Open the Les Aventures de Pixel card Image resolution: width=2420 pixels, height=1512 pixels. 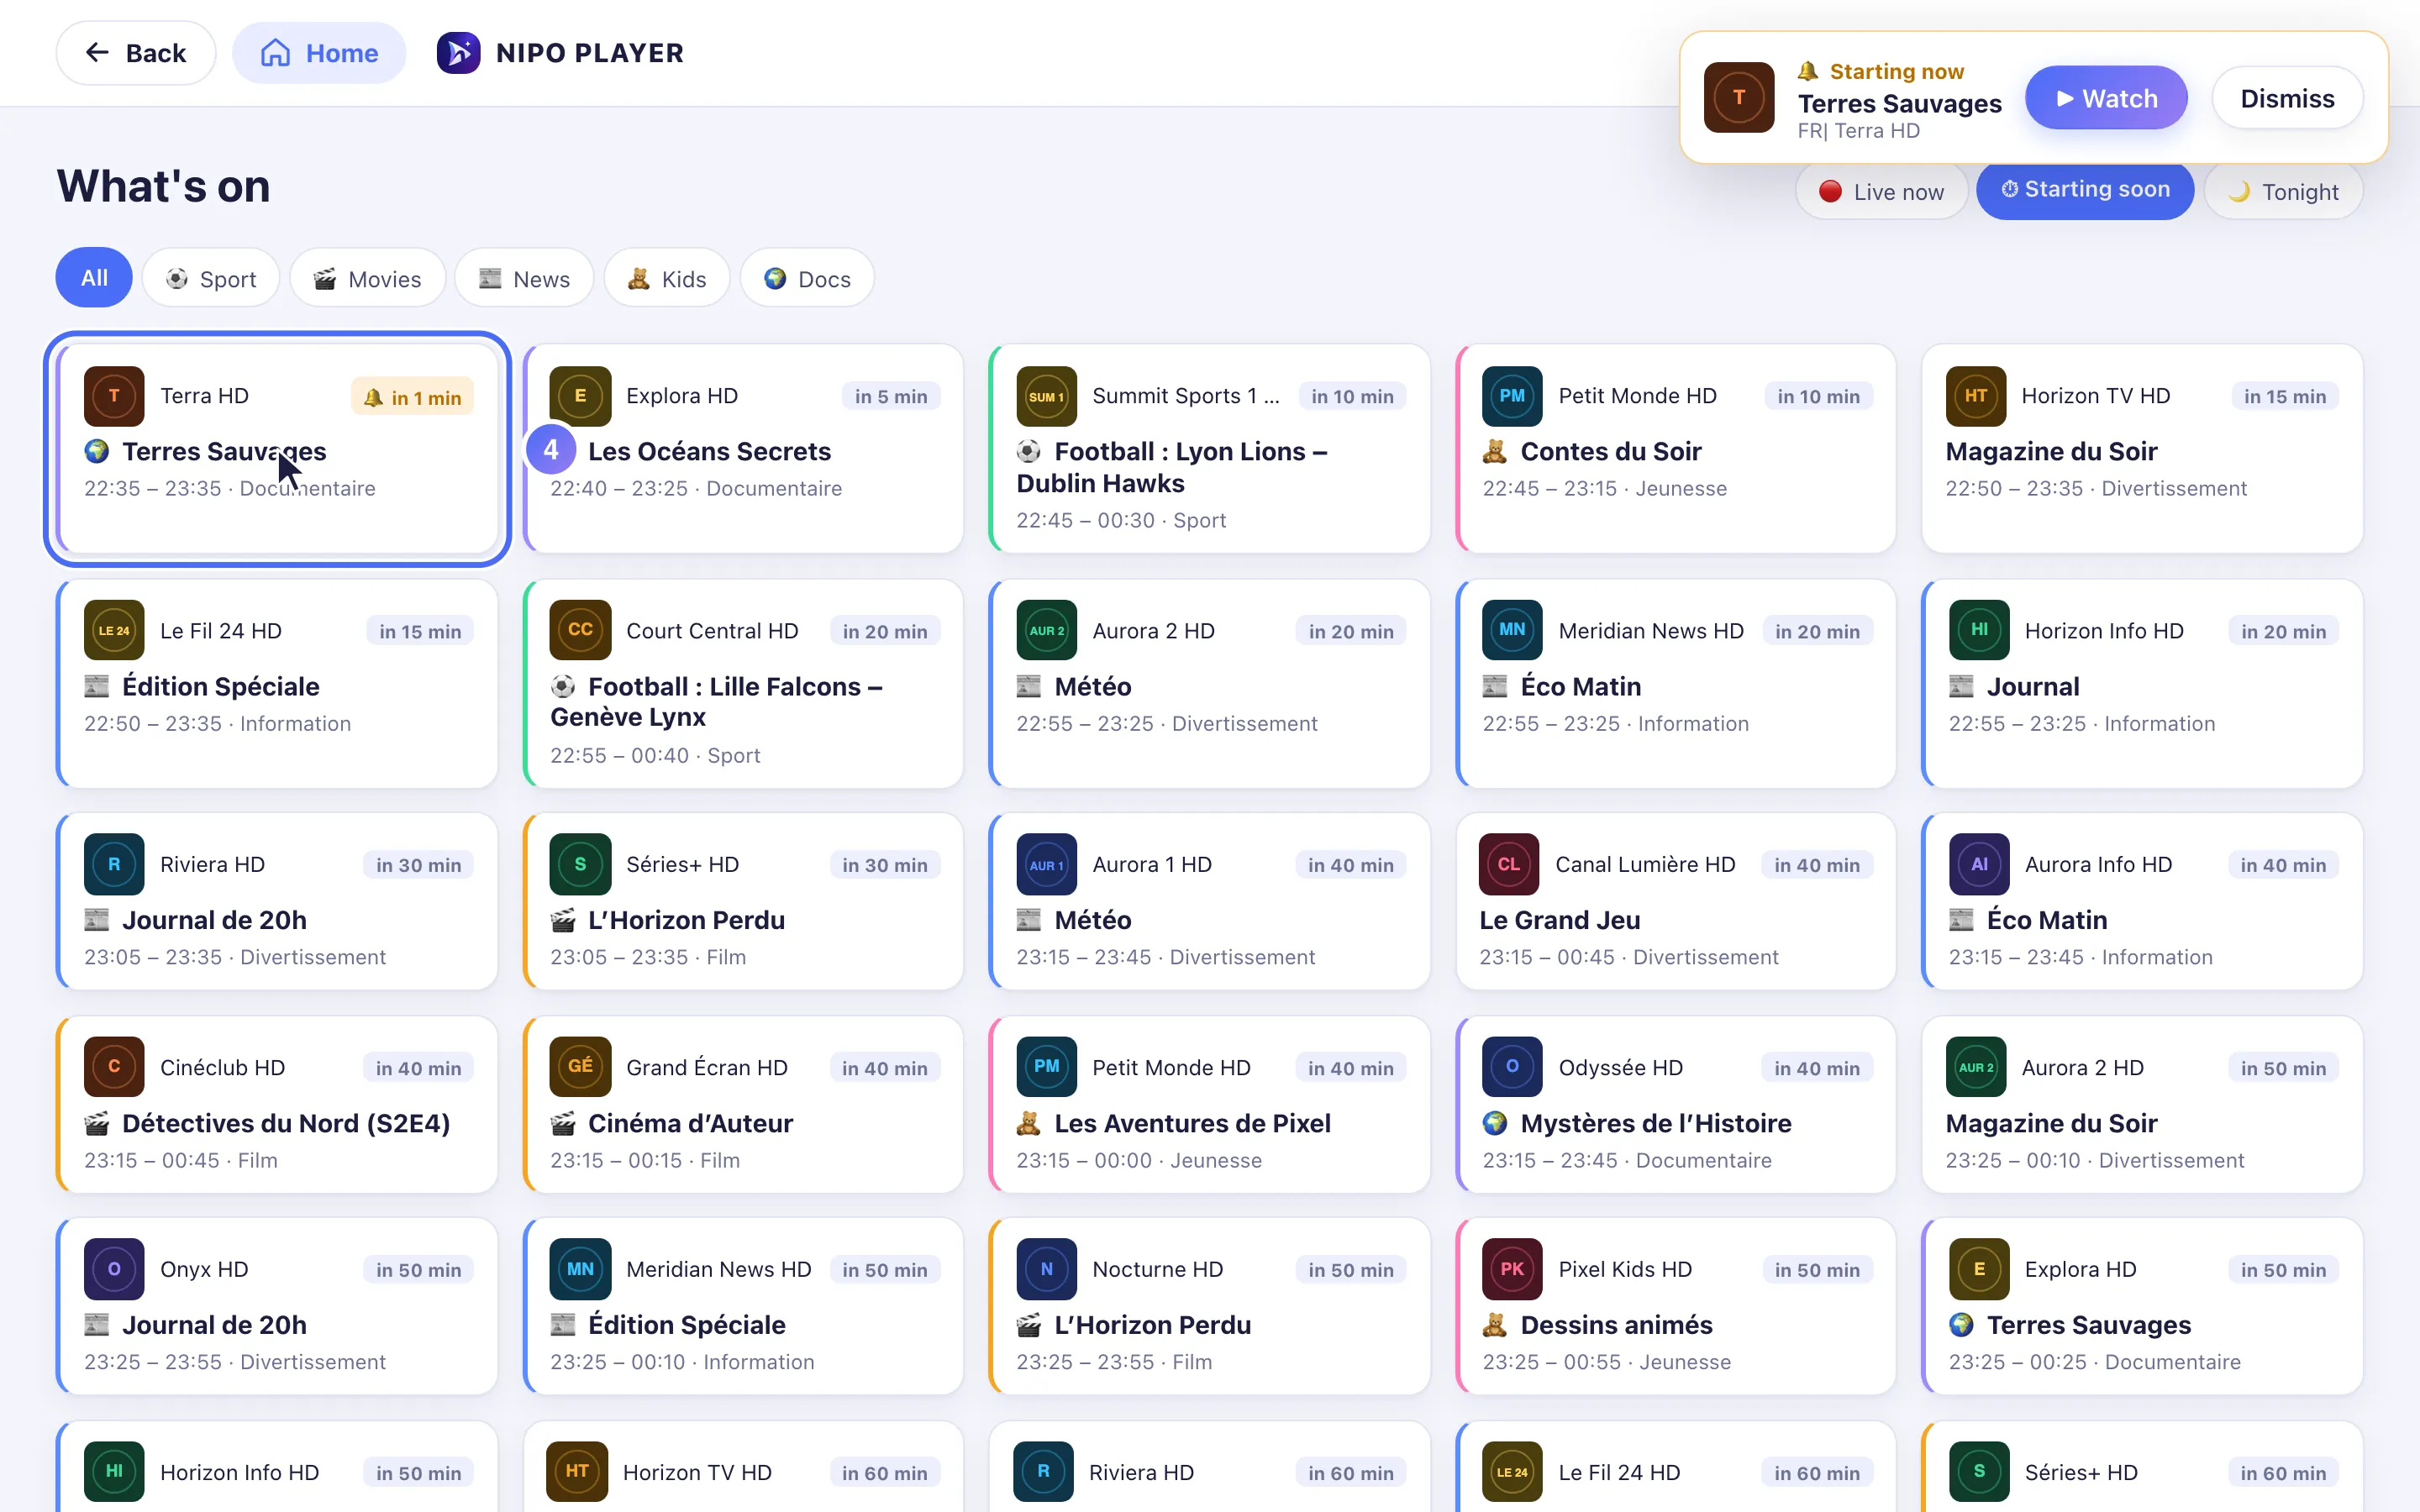click(x=1209, y=1104)
